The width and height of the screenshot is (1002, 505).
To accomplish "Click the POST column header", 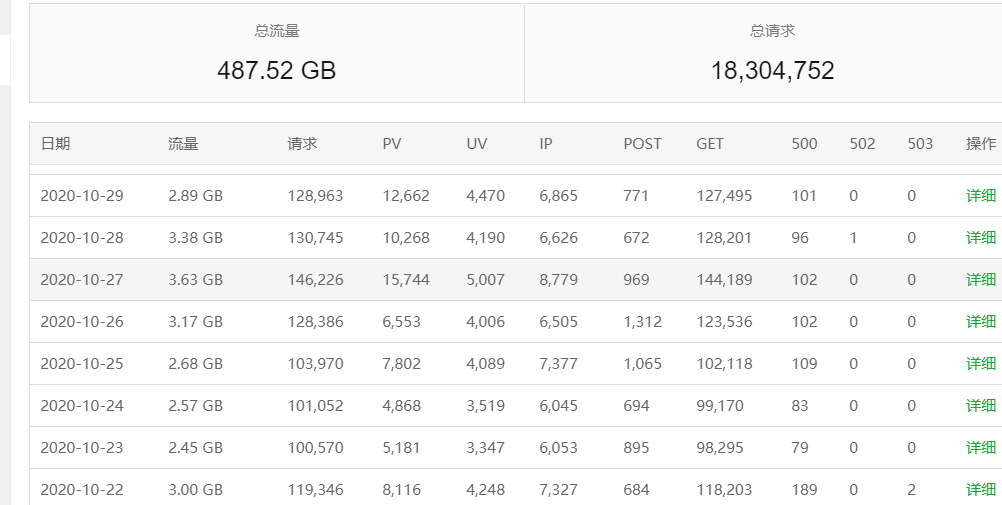I will click(642, 144).
